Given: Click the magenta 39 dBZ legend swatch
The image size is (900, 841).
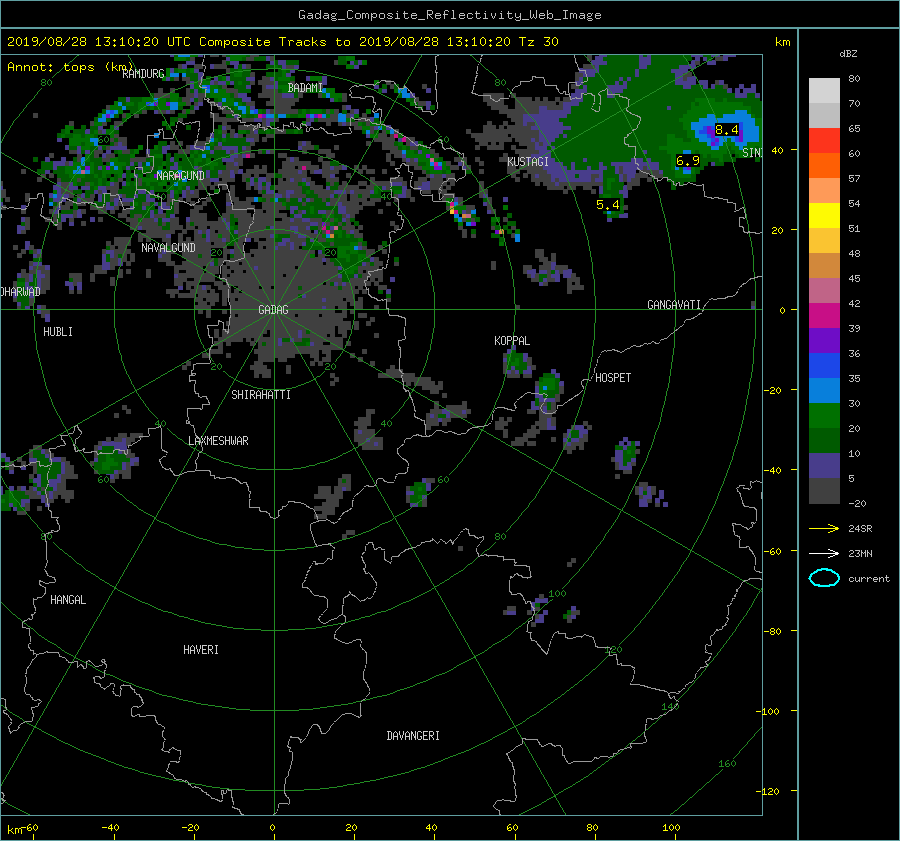Looking at the screenshot, I should pos(824,316).
